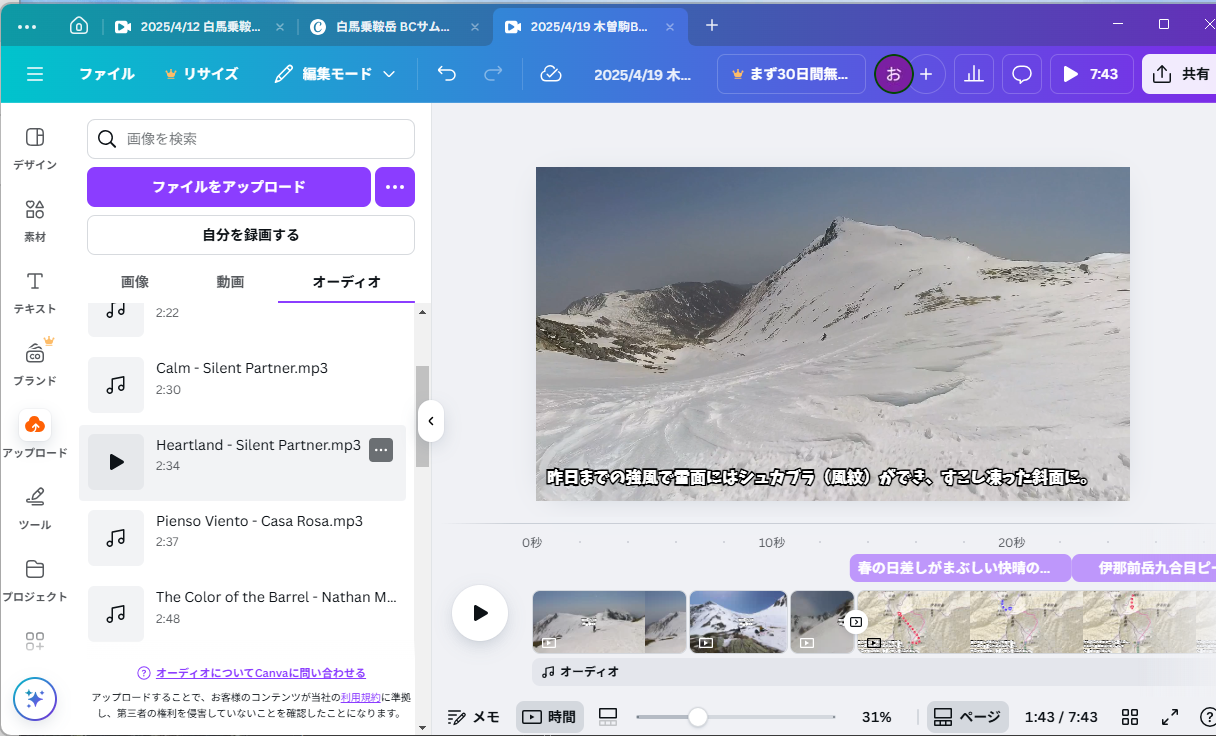Expand the Edit Mode (編集モード) dropdown

pyautogui.click(x=336, y=74)
